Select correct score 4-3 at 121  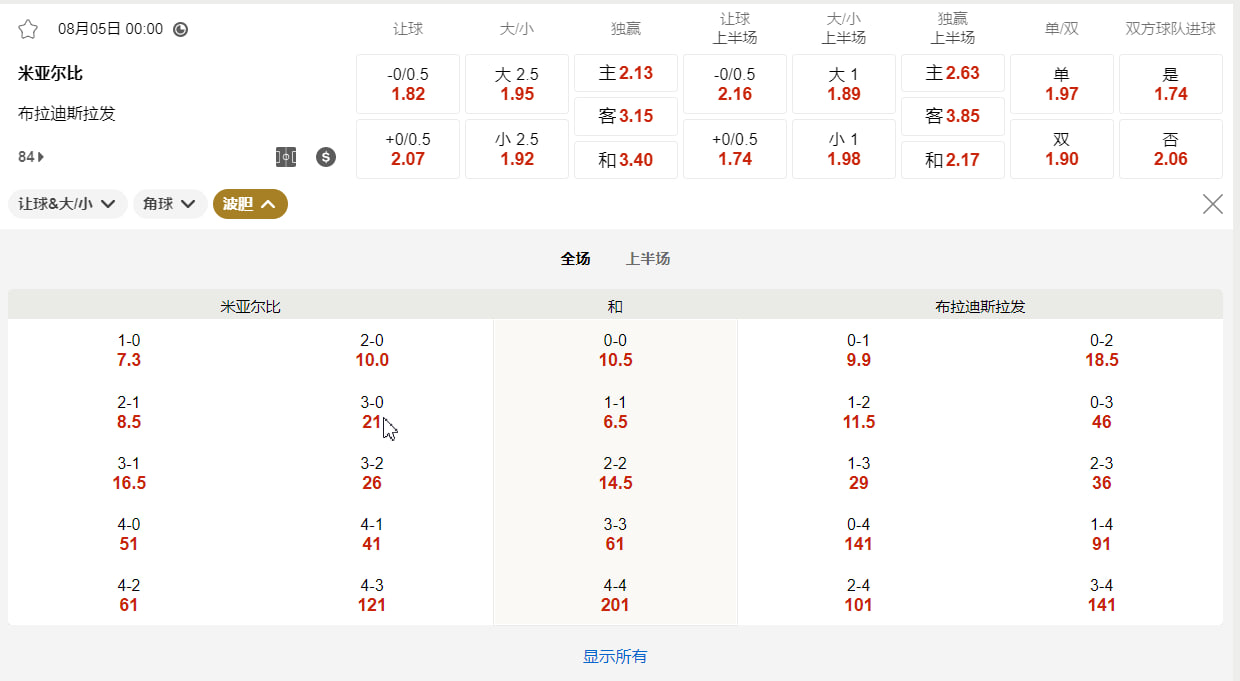click(x=372, y=595)
